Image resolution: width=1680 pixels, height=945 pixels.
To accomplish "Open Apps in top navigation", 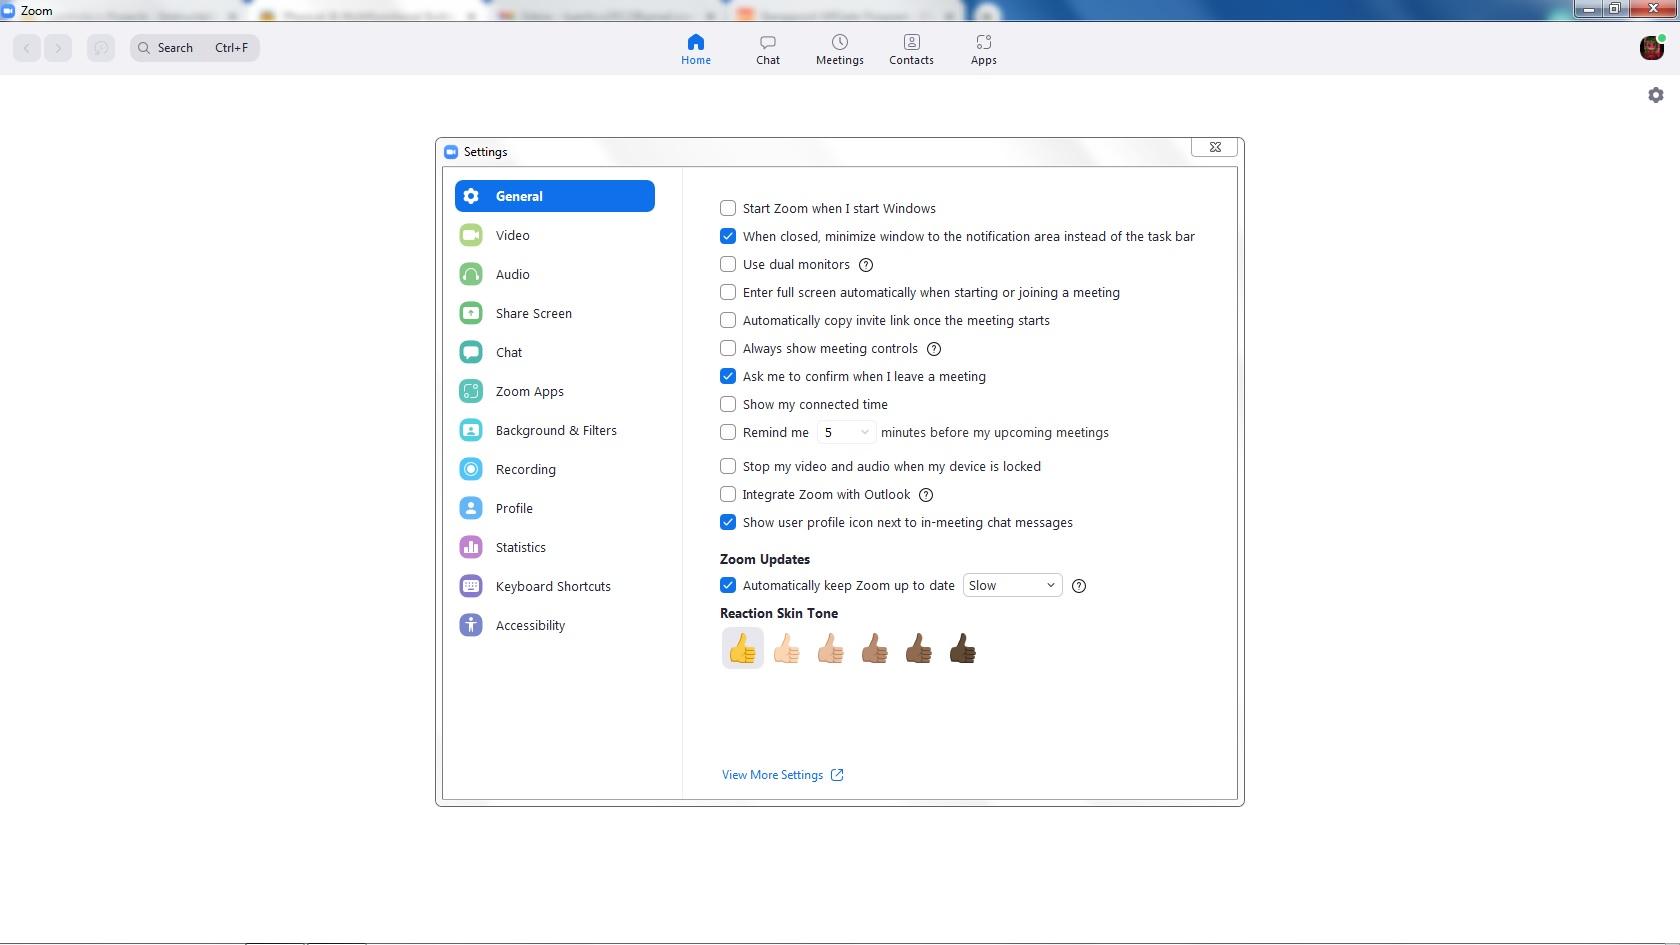I will 984,49.
